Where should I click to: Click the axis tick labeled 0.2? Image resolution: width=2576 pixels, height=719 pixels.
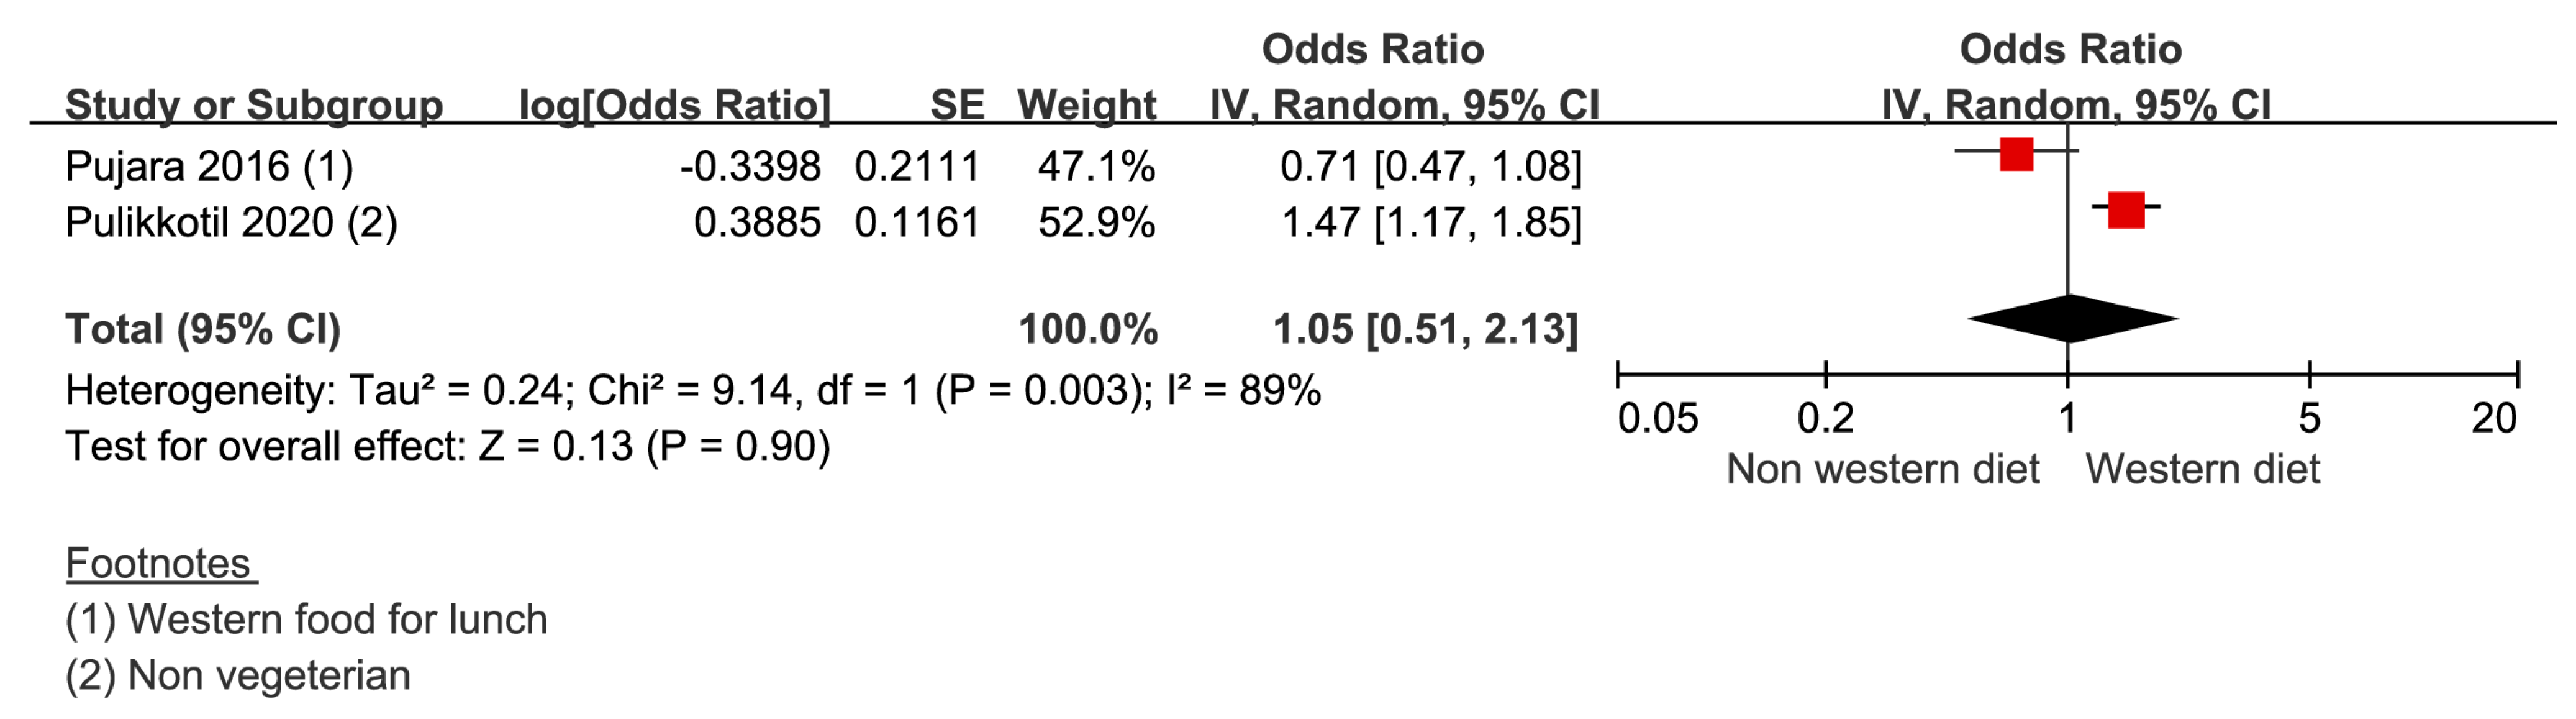[1825, 418]
